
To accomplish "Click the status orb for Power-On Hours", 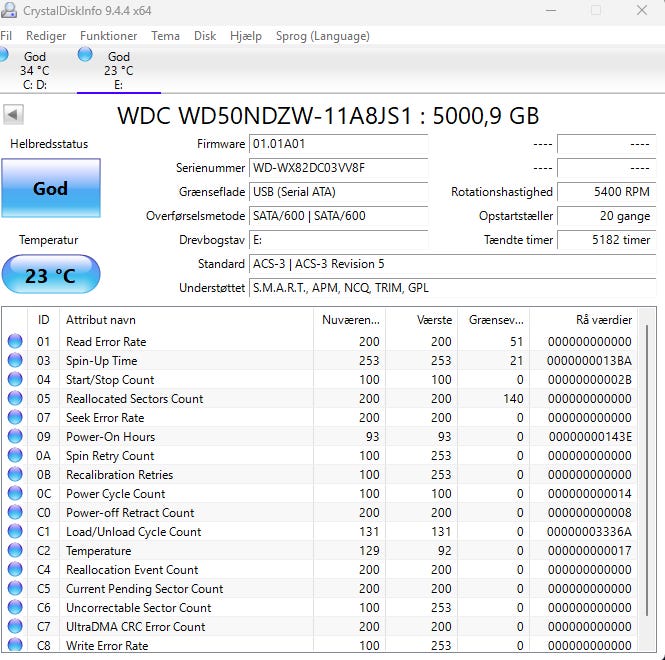I will pyautogui.click(x=15, y=436).
